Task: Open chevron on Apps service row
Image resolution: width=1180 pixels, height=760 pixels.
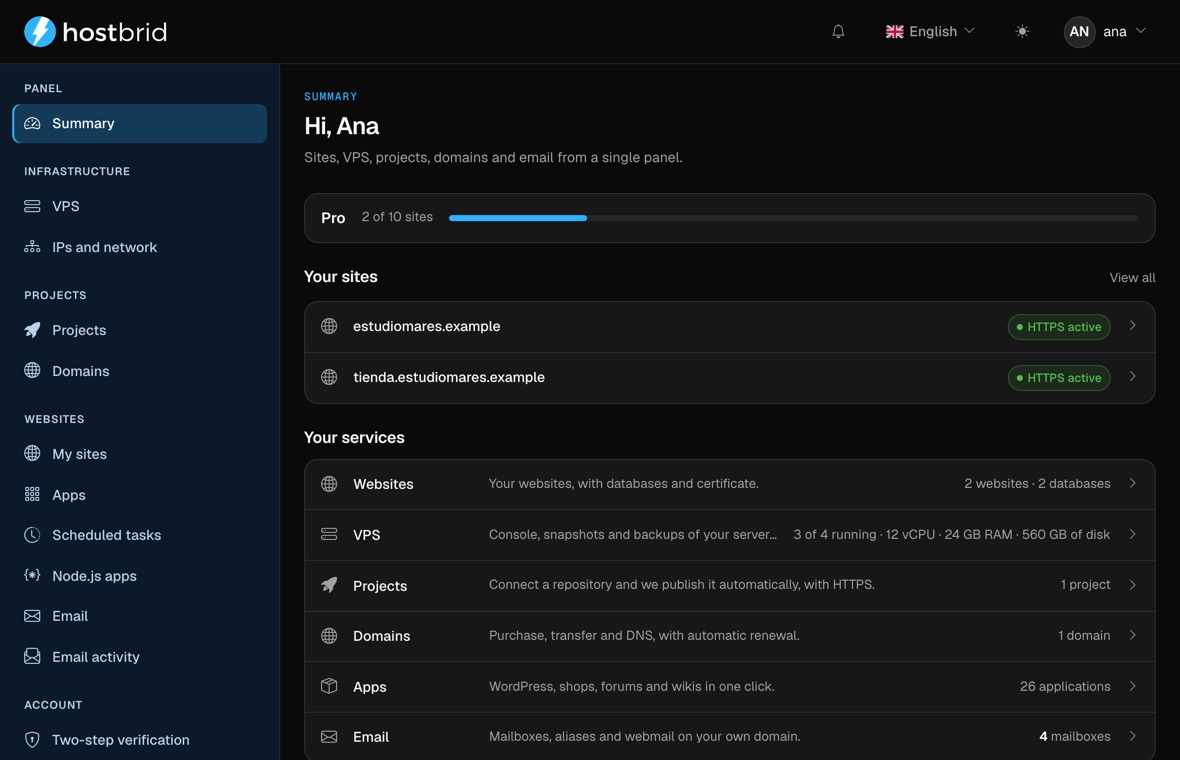Action: [x=1133, y=686]
